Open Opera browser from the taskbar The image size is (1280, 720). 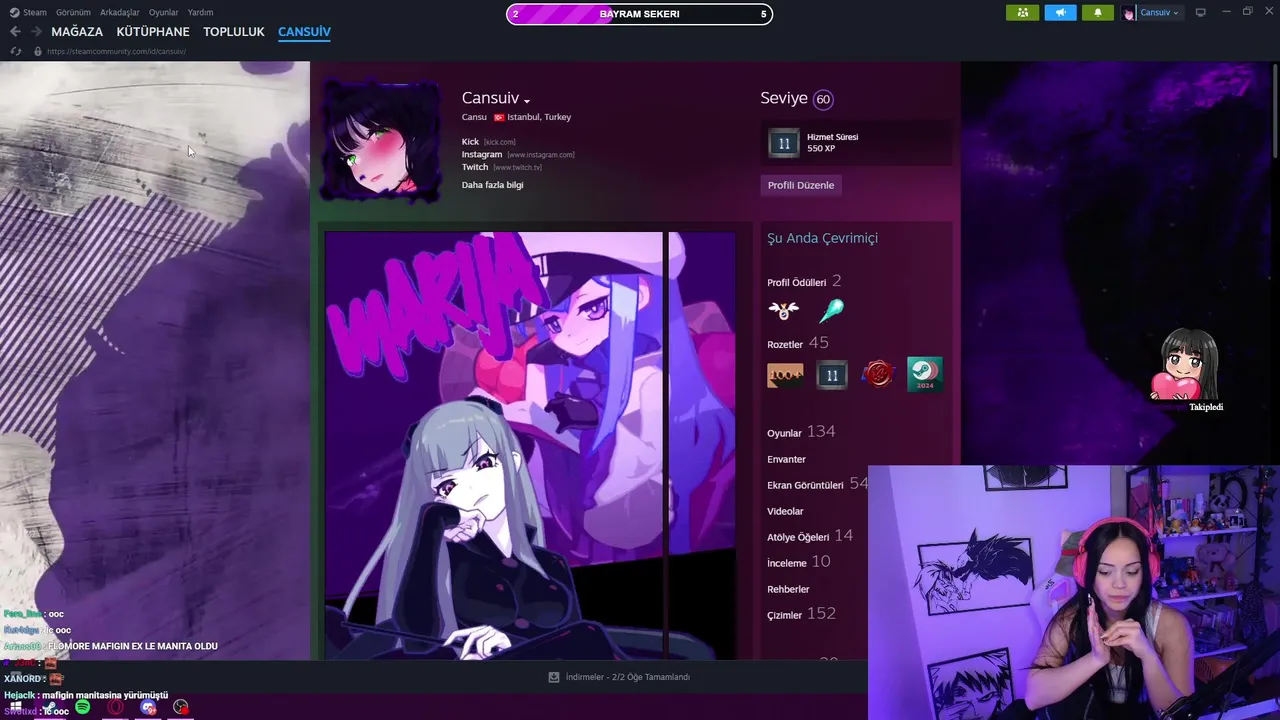pos(116,707)
